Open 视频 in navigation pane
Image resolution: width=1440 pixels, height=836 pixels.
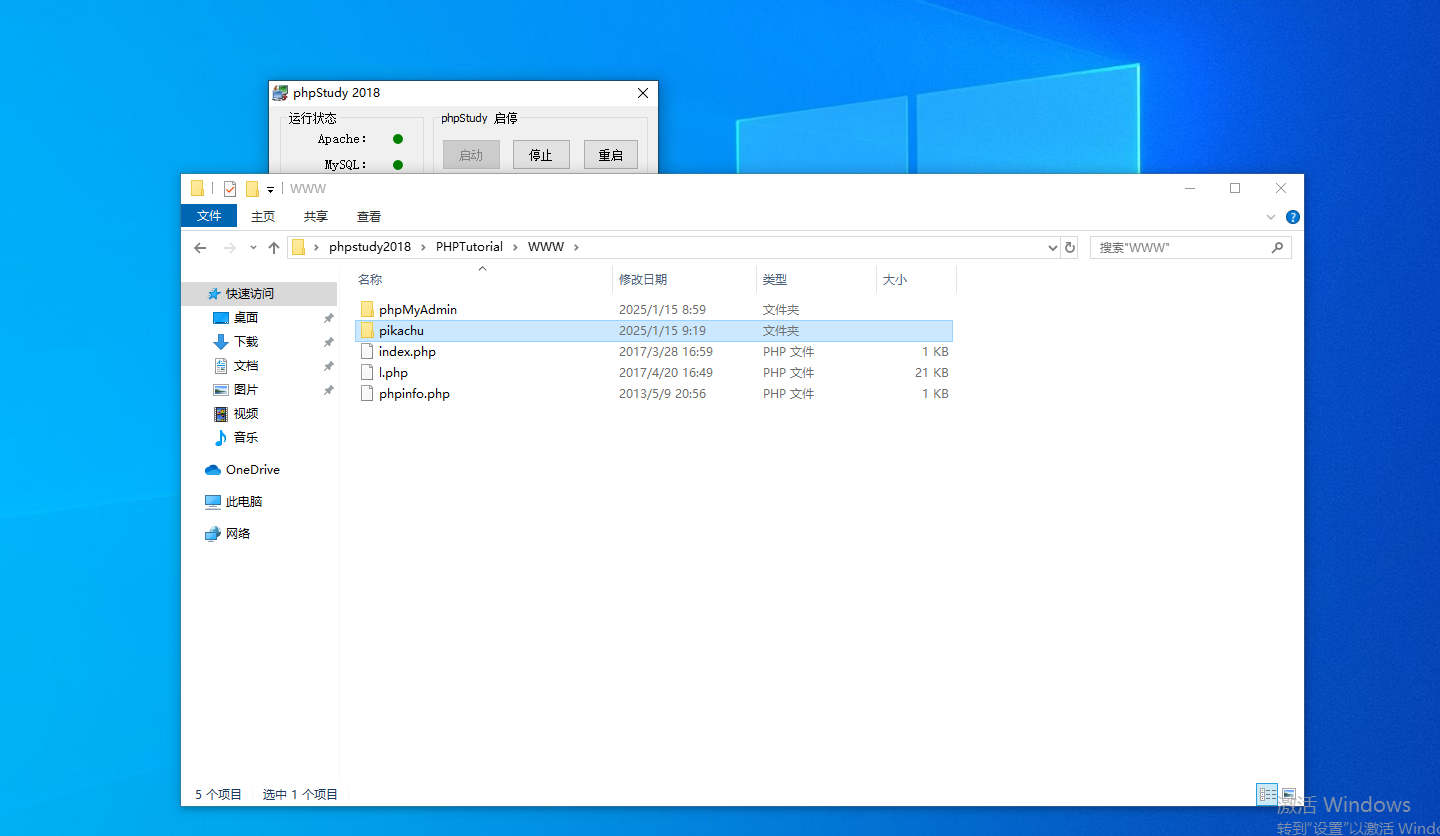(246, 413)
